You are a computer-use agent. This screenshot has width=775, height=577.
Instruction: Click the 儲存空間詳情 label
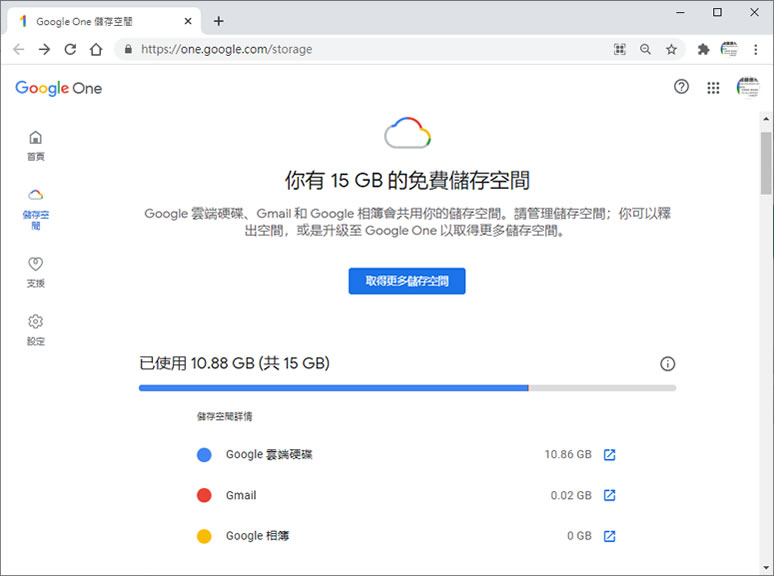[224, 416]
